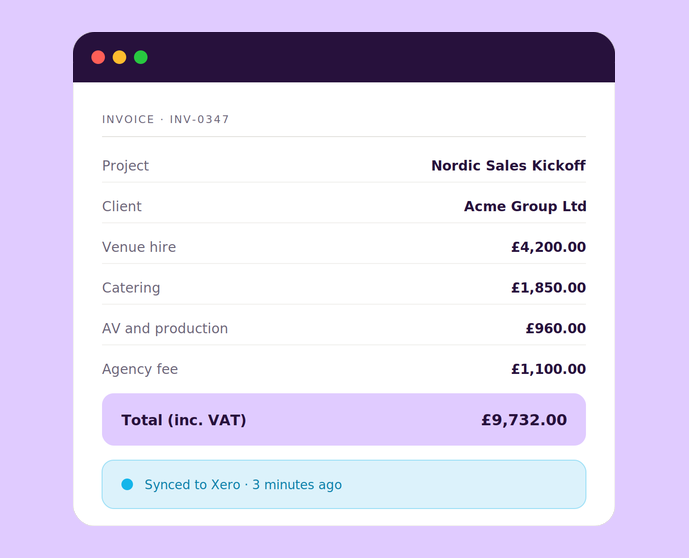Click the AV and production label
Viewport: 689px width, 558px height.
tap(165, 329)
